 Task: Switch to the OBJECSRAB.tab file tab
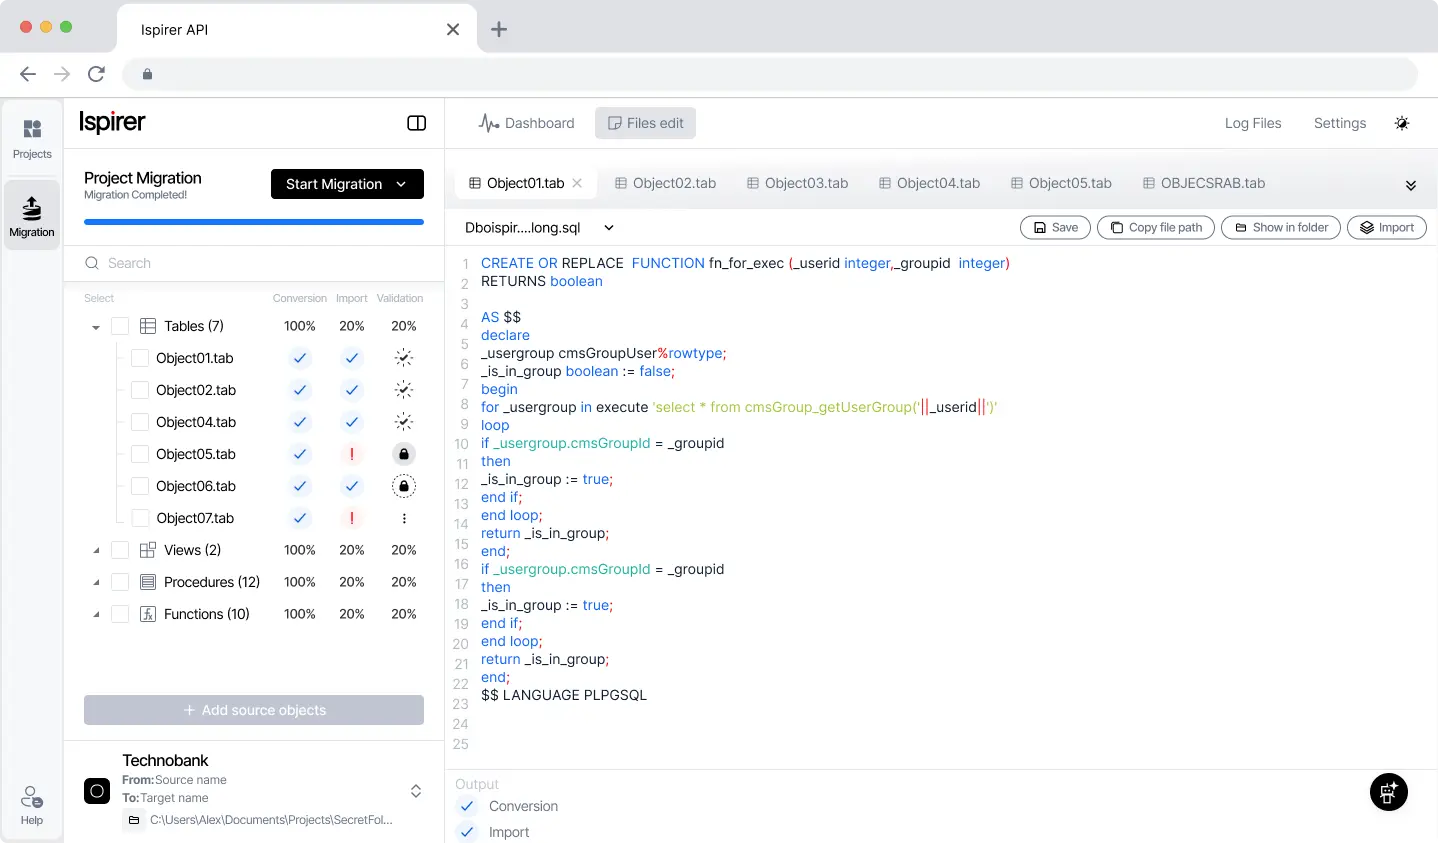(x=1204, y=183)
